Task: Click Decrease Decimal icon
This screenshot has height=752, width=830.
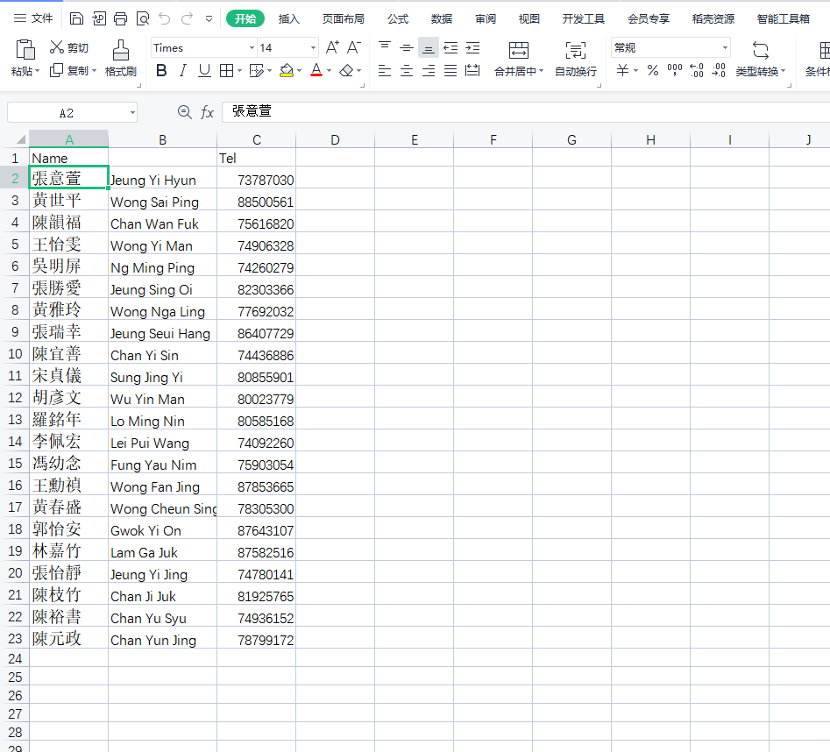Action: coord(718,70)
